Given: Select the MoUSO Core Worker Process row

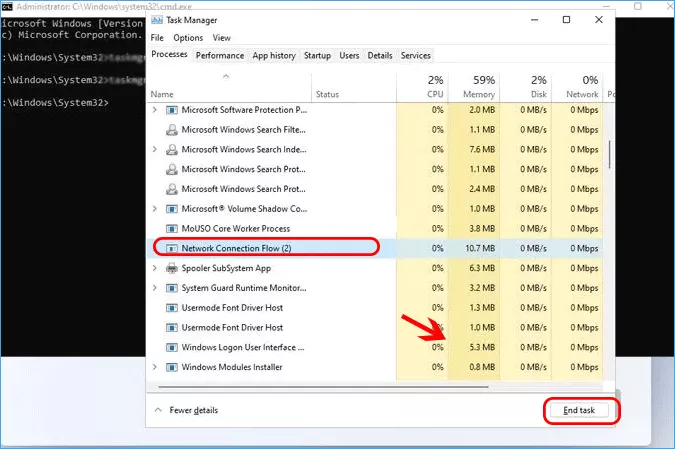Looking at the screenshot, I should [375, 229].
